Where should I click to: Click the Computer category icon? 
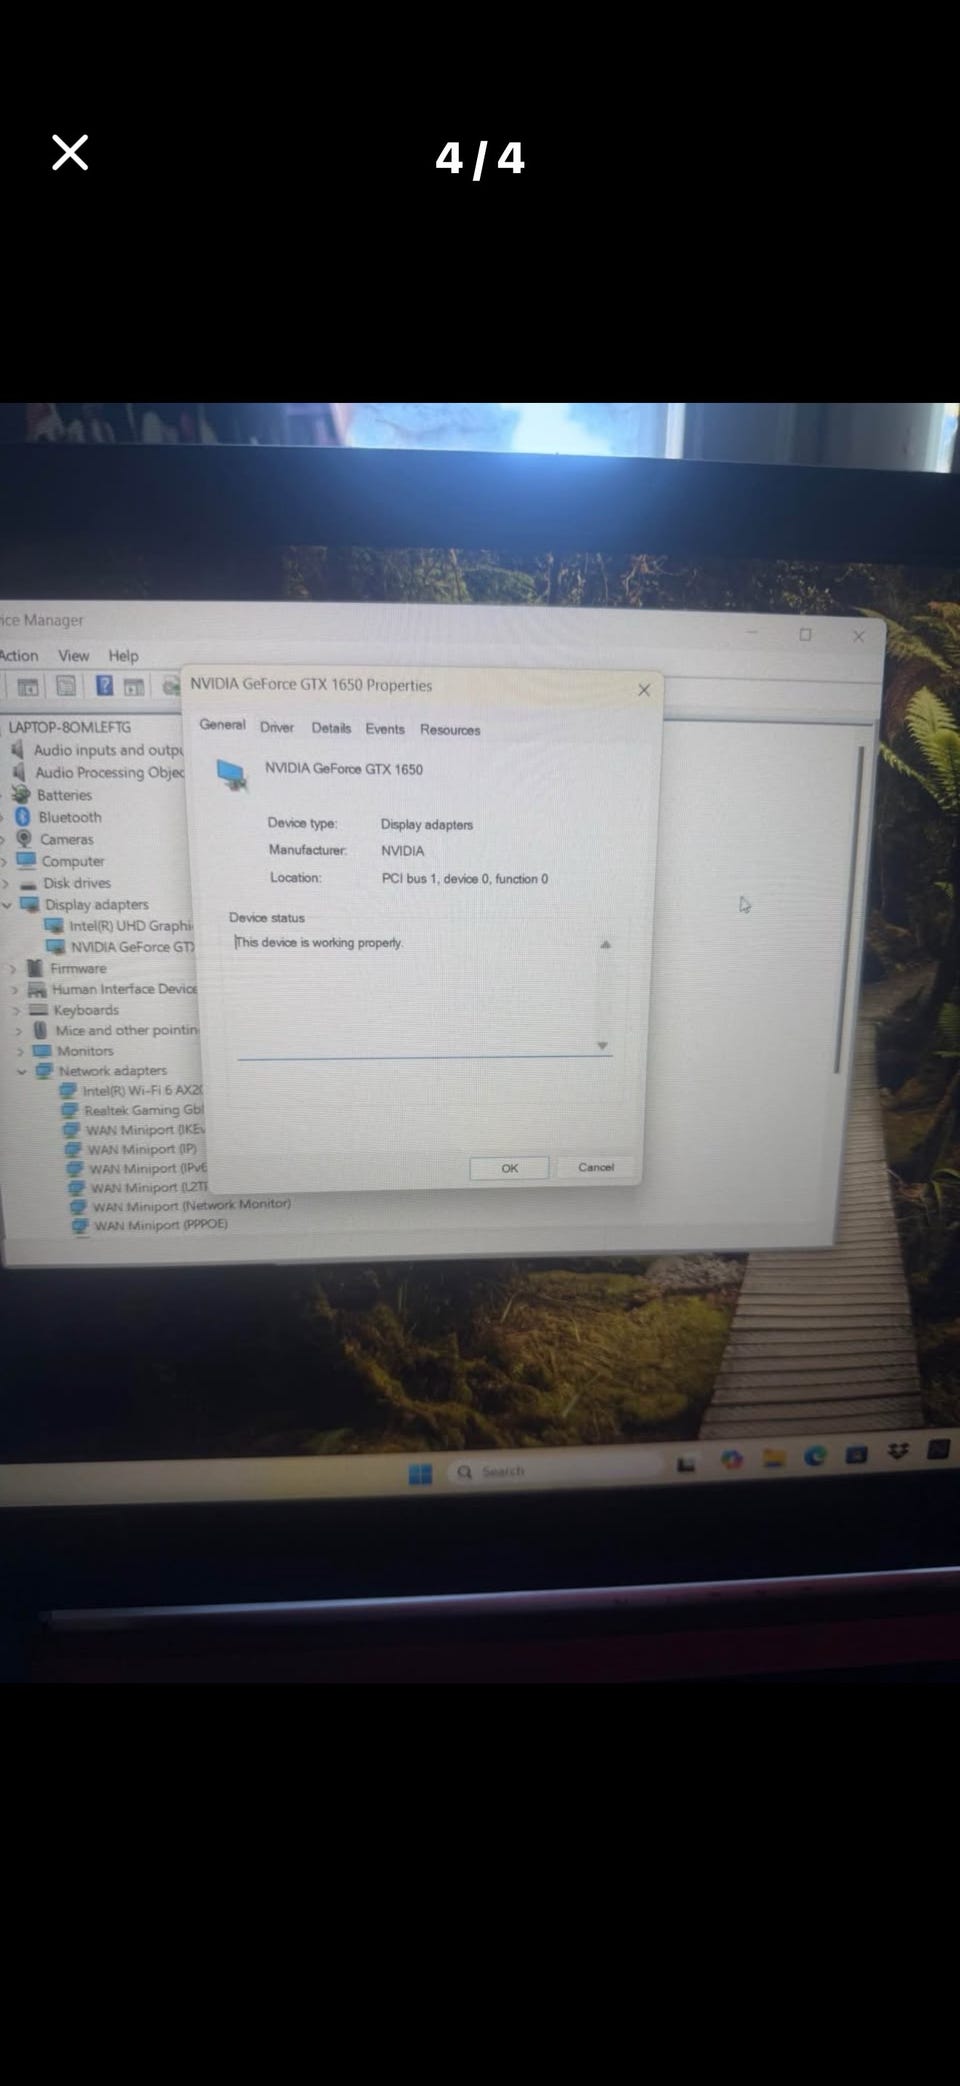(26, 861)
